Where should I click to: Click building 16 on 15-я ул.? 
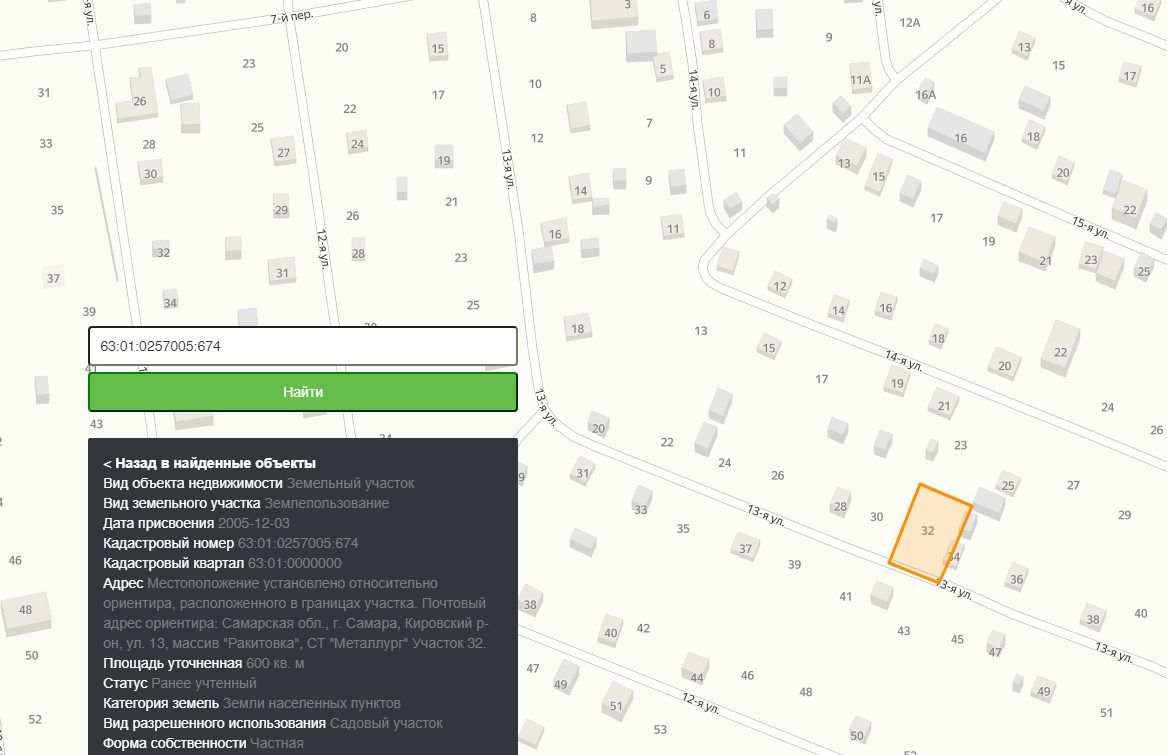click(x=961, y=135)
